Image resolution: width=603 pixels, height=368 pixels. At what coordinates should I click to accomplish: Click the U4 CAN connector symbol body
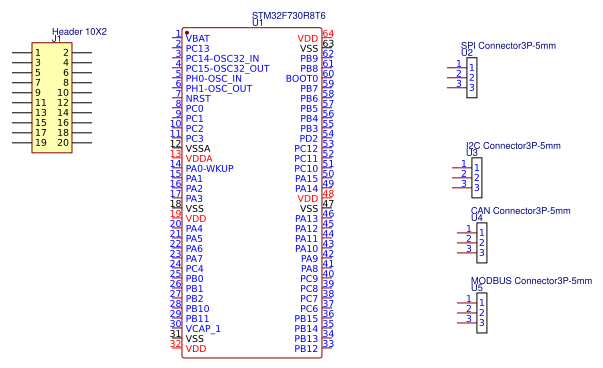(482, 243)
